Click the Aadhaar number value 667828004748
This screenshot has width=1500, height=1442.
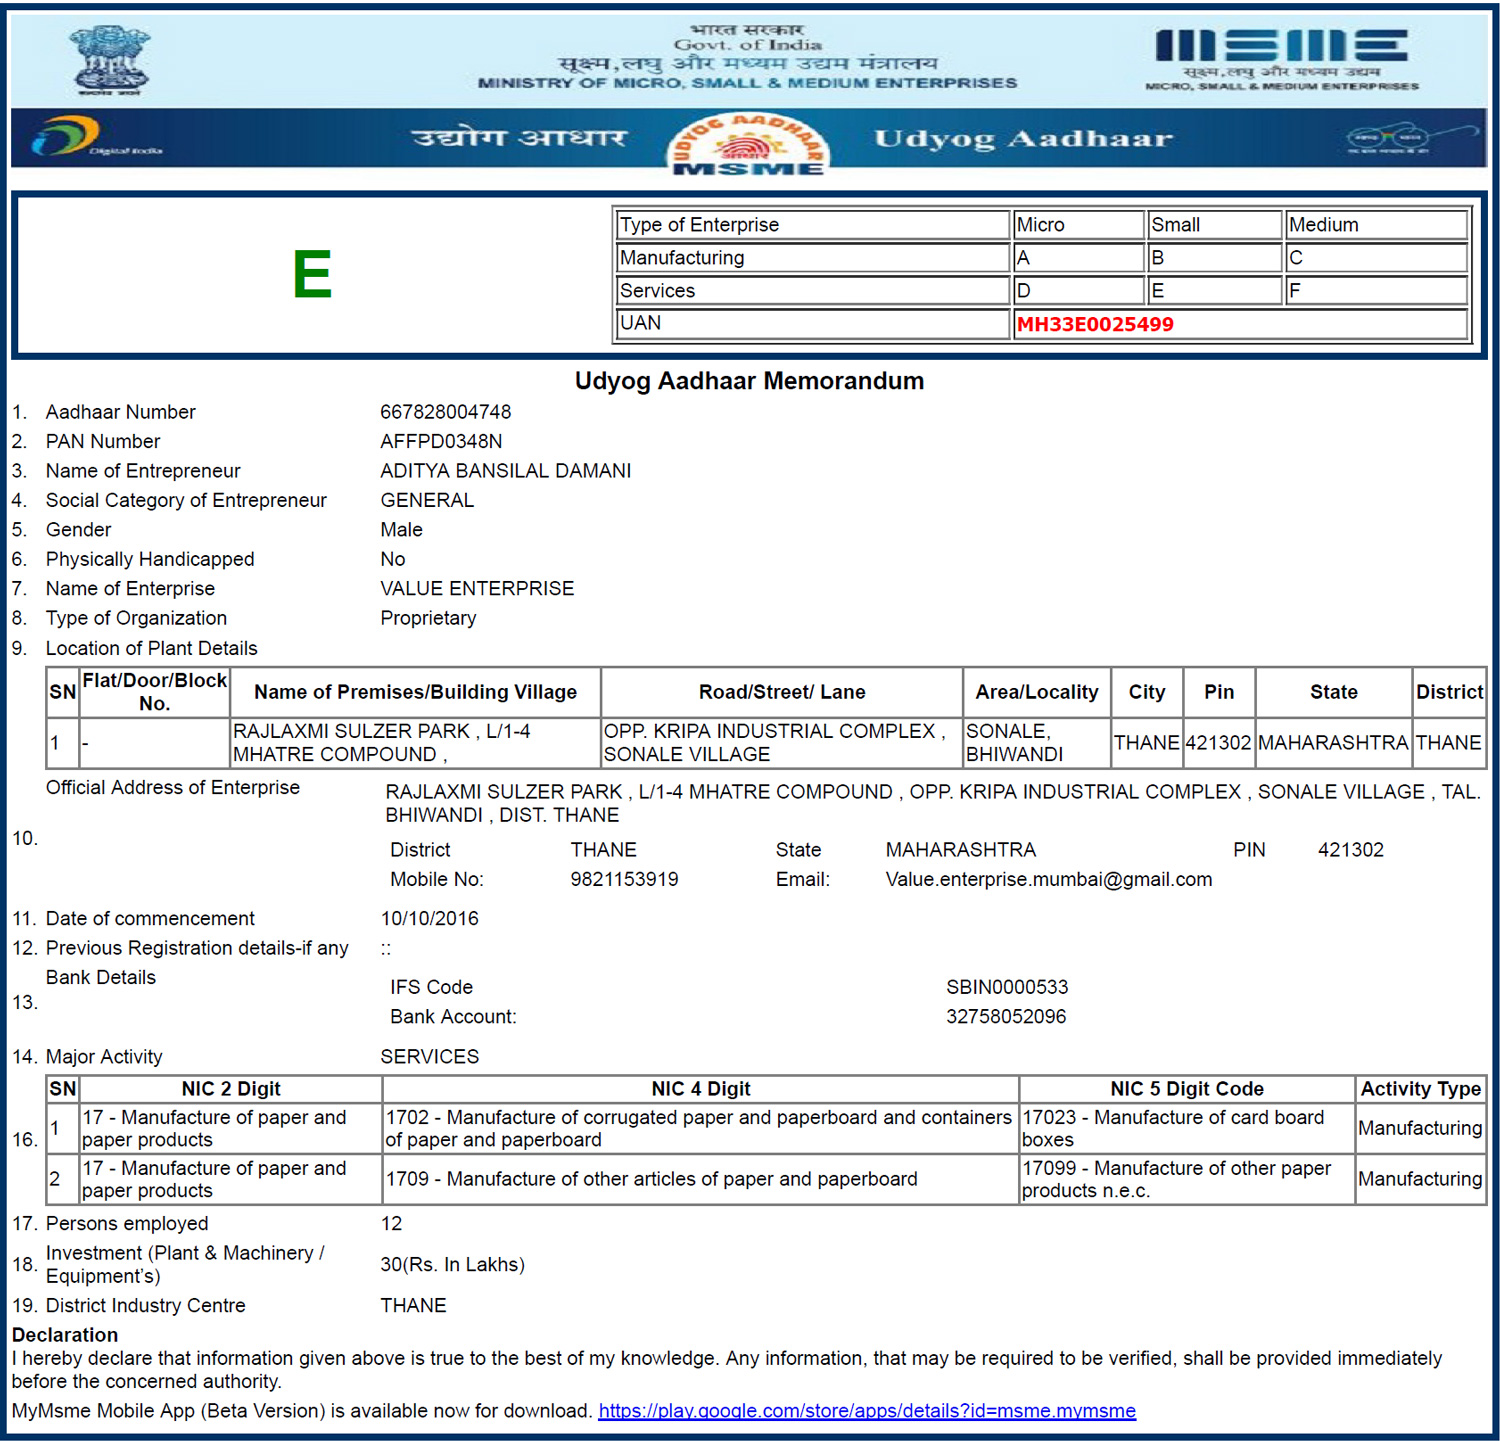445,412
